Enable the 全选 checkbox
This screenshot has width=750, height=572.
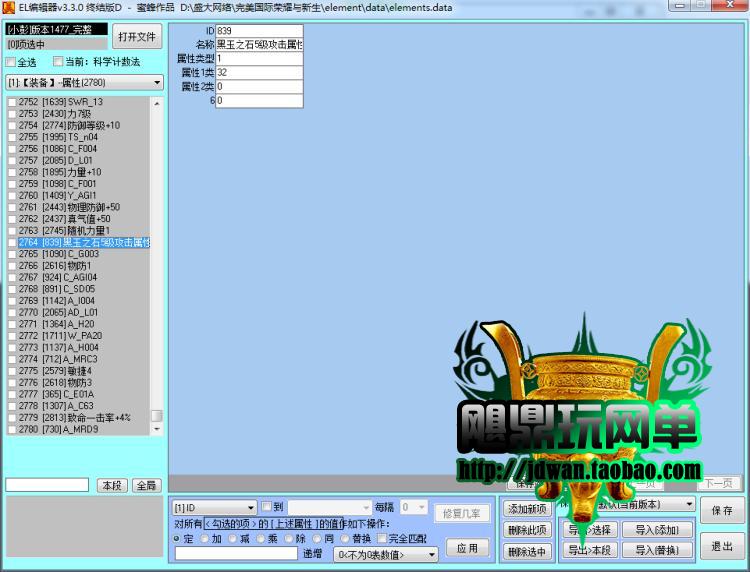(x=12, y=62)
